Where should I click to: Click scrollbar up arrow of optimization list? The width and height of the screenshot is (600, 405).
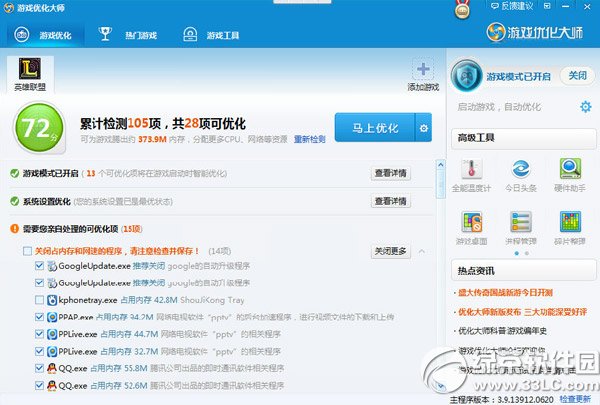pyautogui.click(x=440, y=165)
